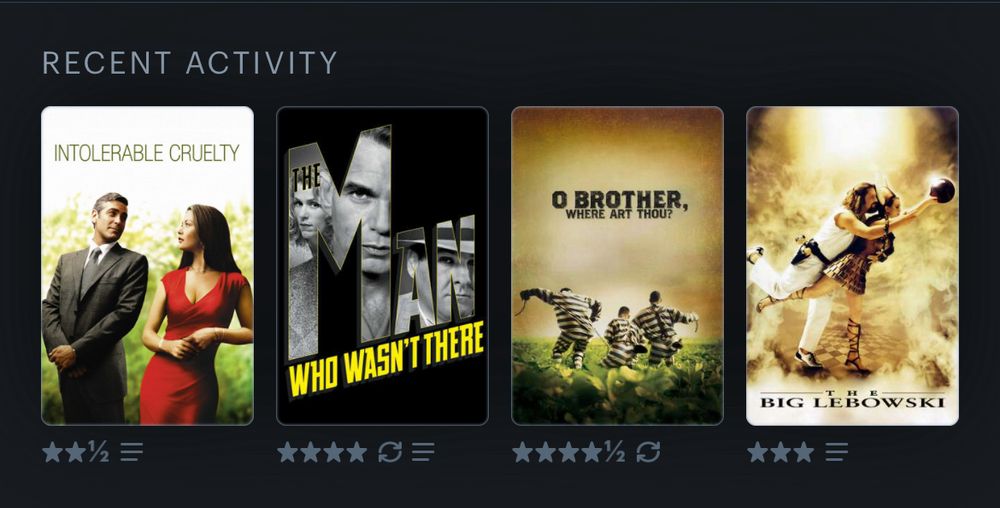Click the half-star symbol under Intolerable Cruelty
This screenshot has width=1000, height=508.
pos(98,453)
